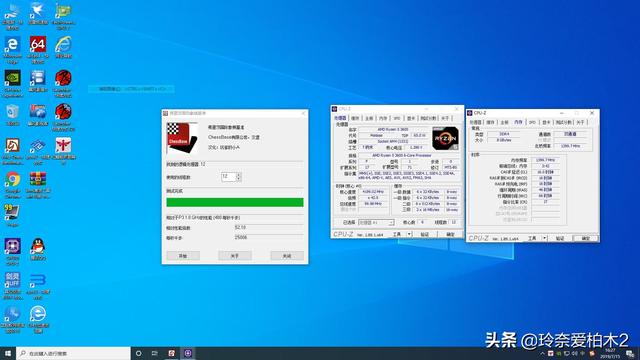Click 确定 button in memory CPU-Z window
This screenshot has width=640, height=360.
tap(585, 238)
